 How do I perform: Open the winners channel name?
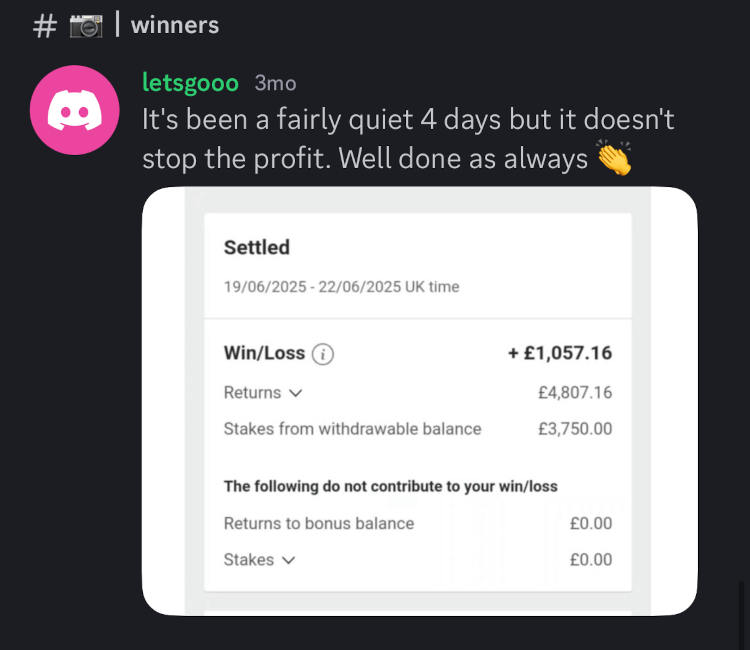tap(175, 25)
